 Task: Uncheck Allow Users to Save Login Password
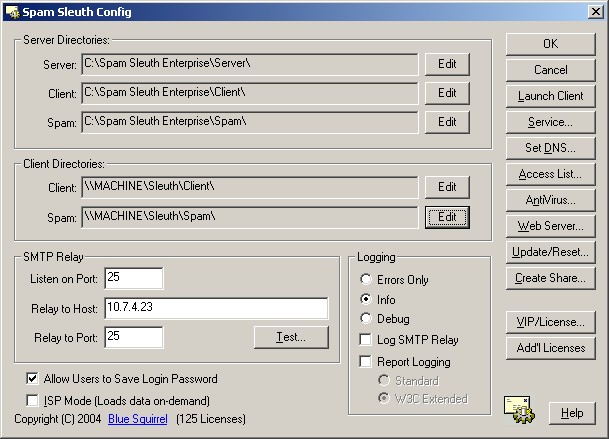34,379
